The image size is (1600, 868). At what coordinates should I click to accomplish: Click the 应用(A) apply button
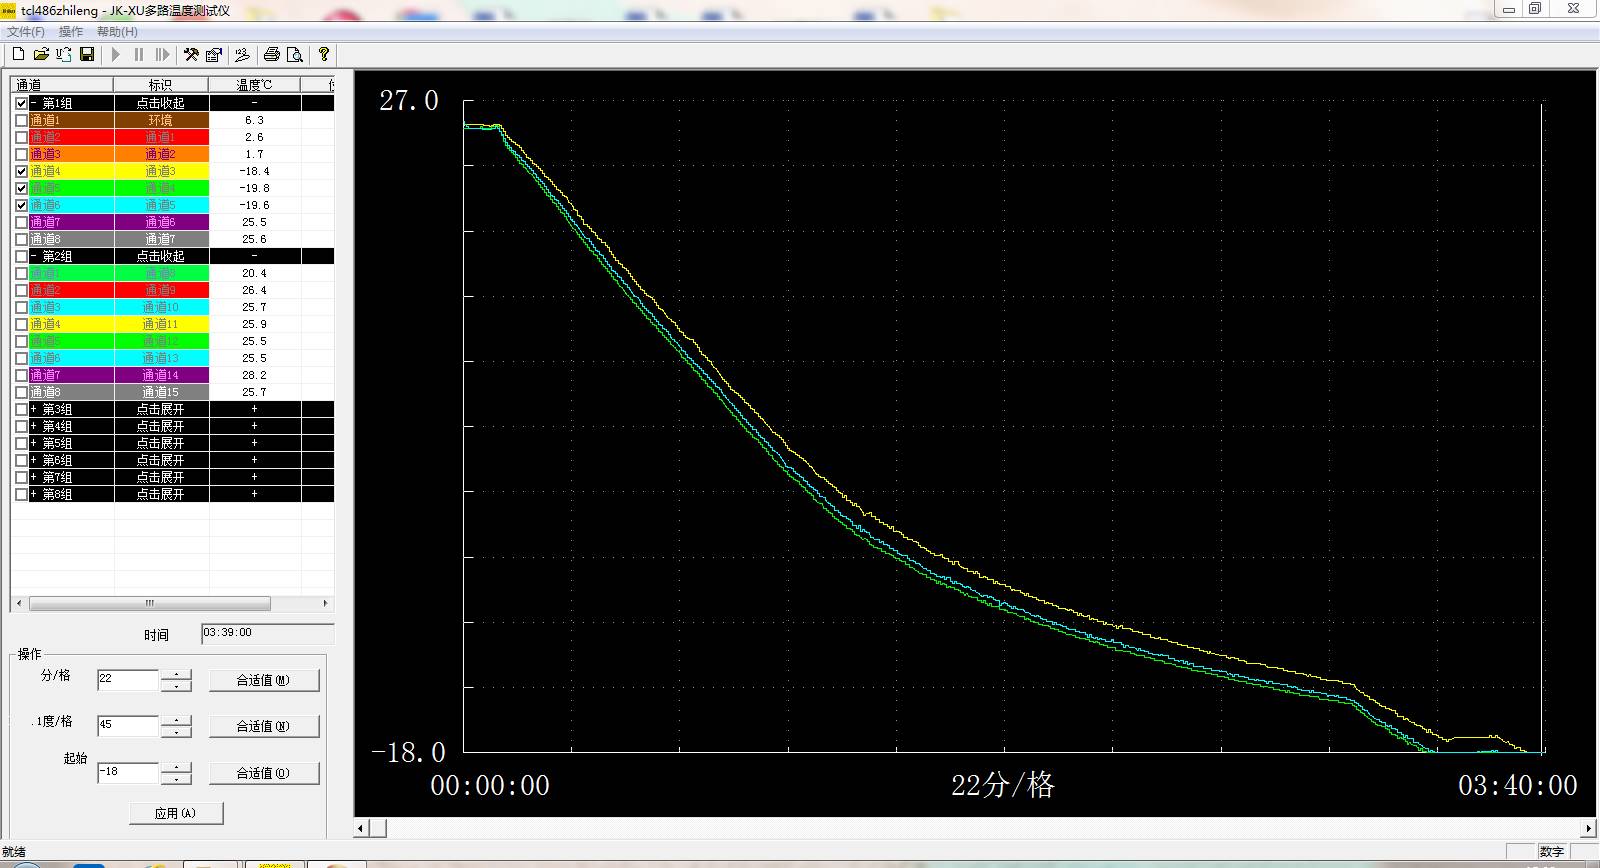pyautogui.click(x=176, y=814)
